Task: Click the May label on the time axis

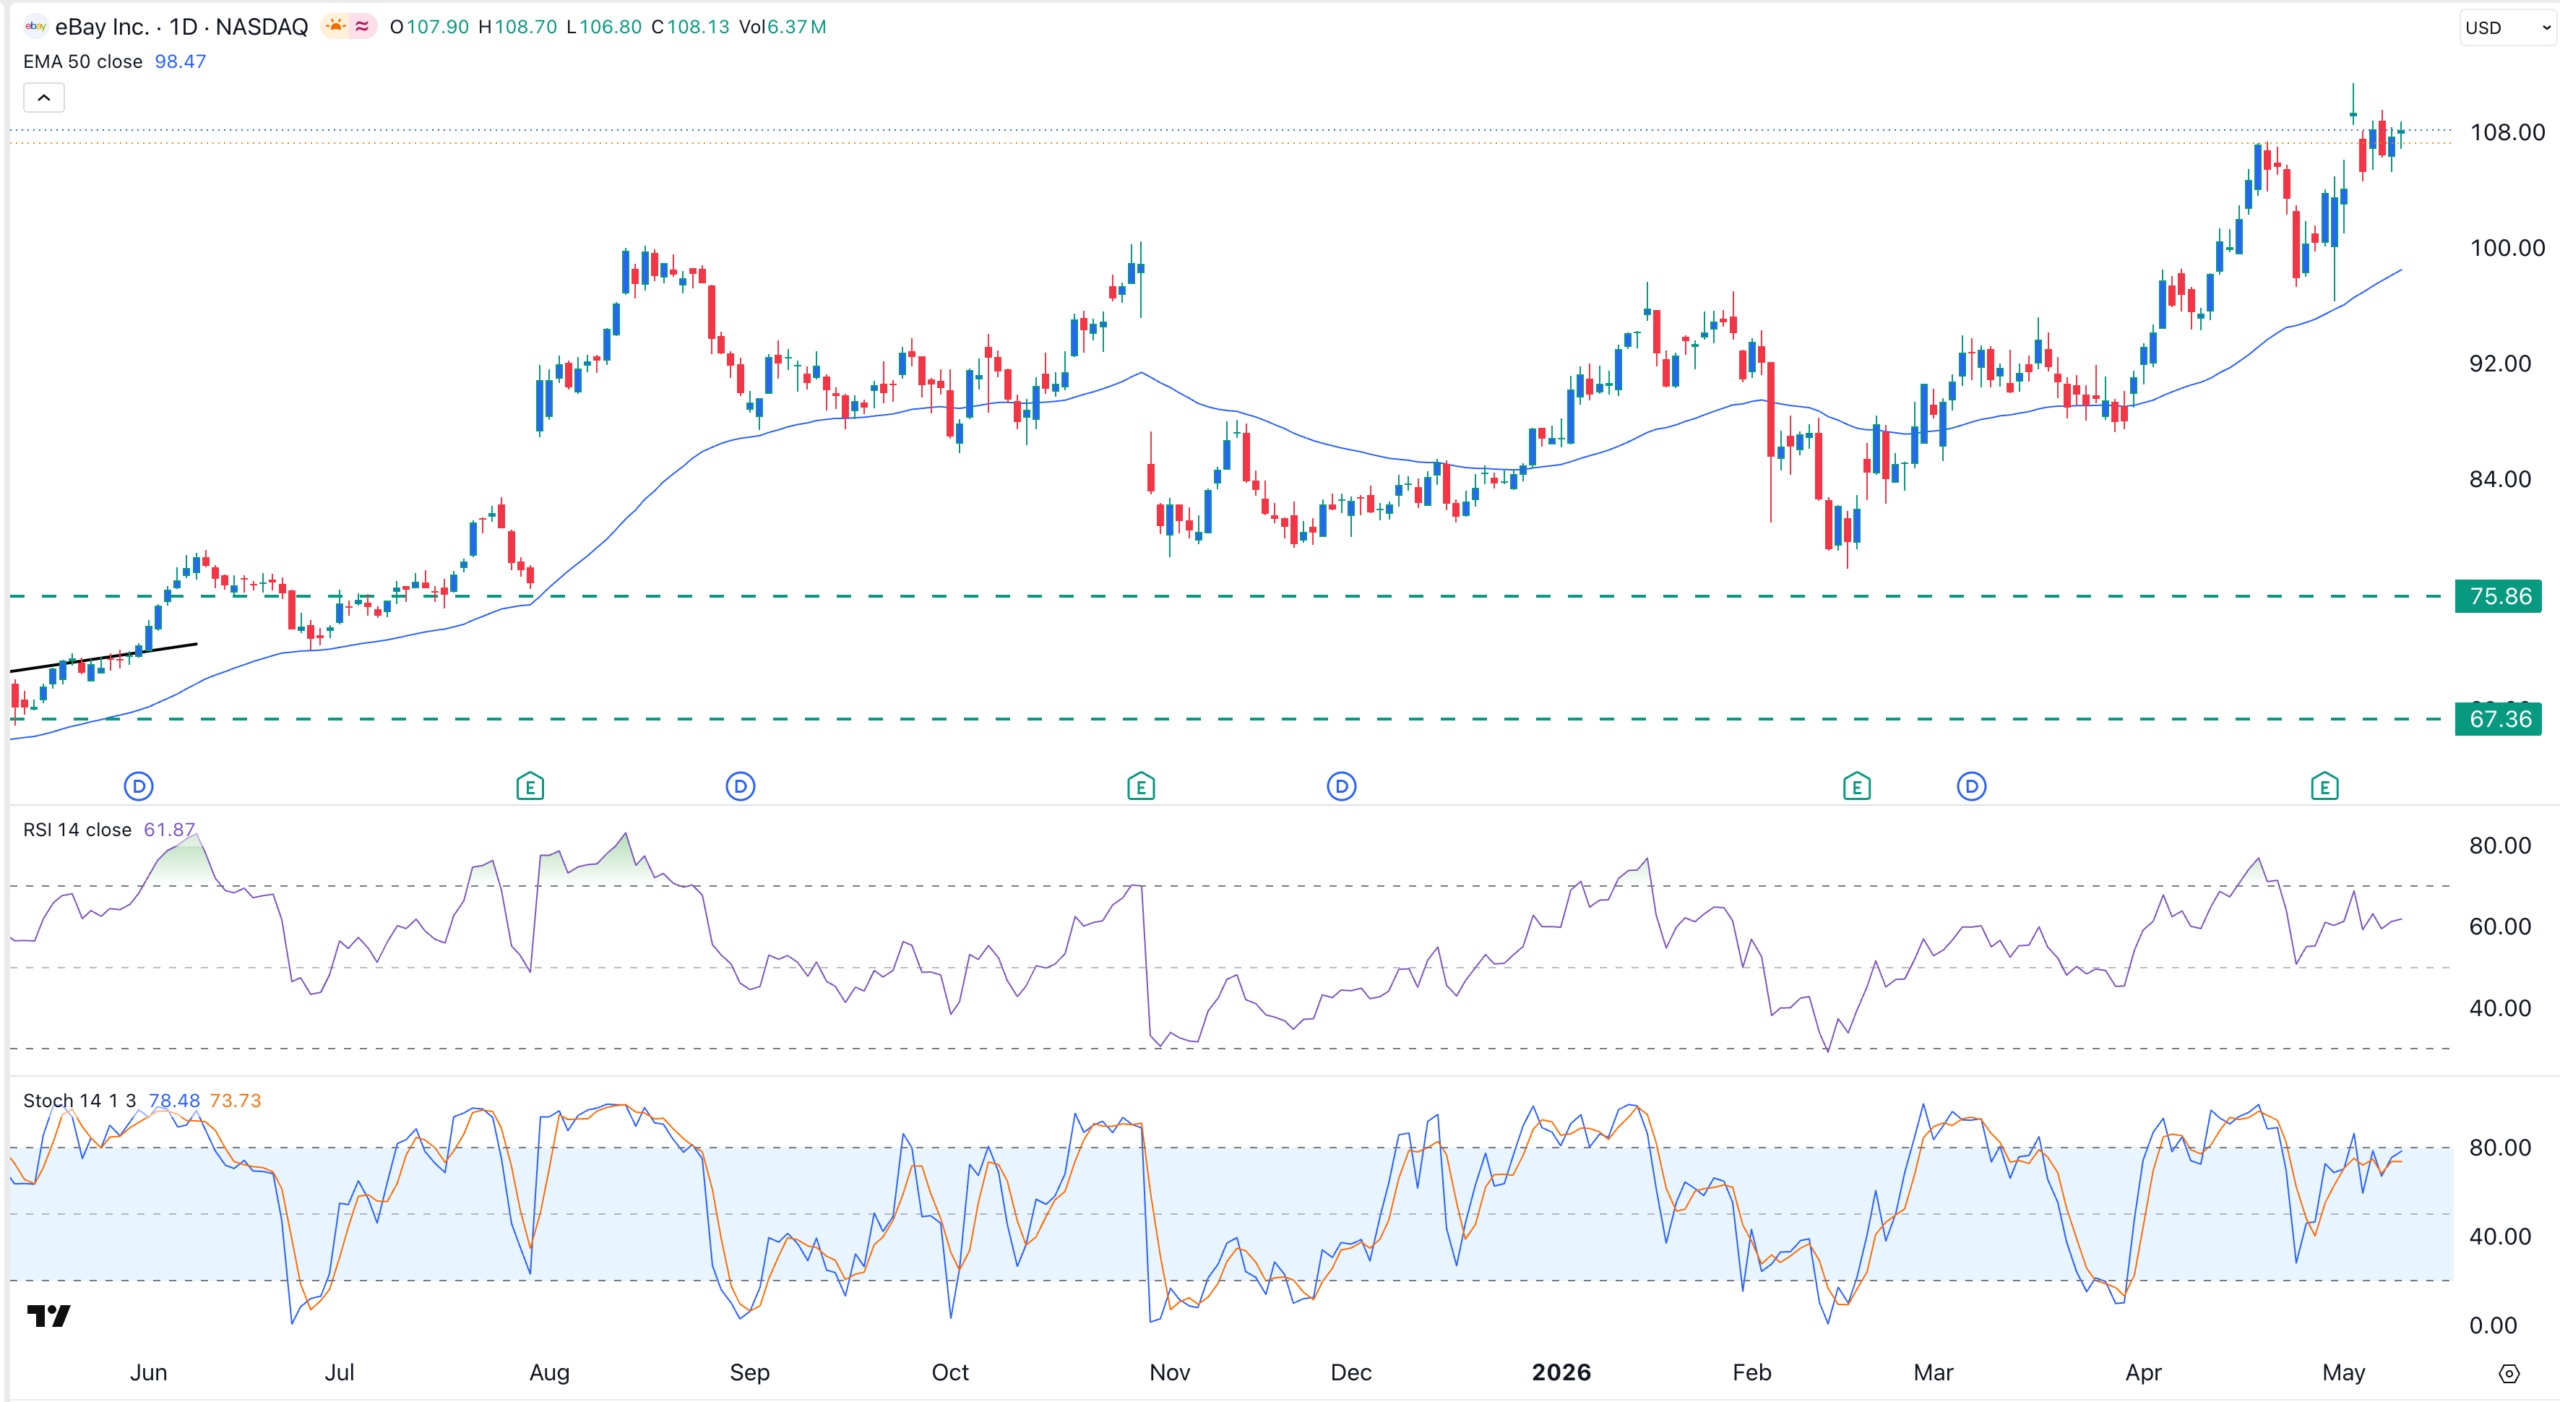Action: 2343,1373
